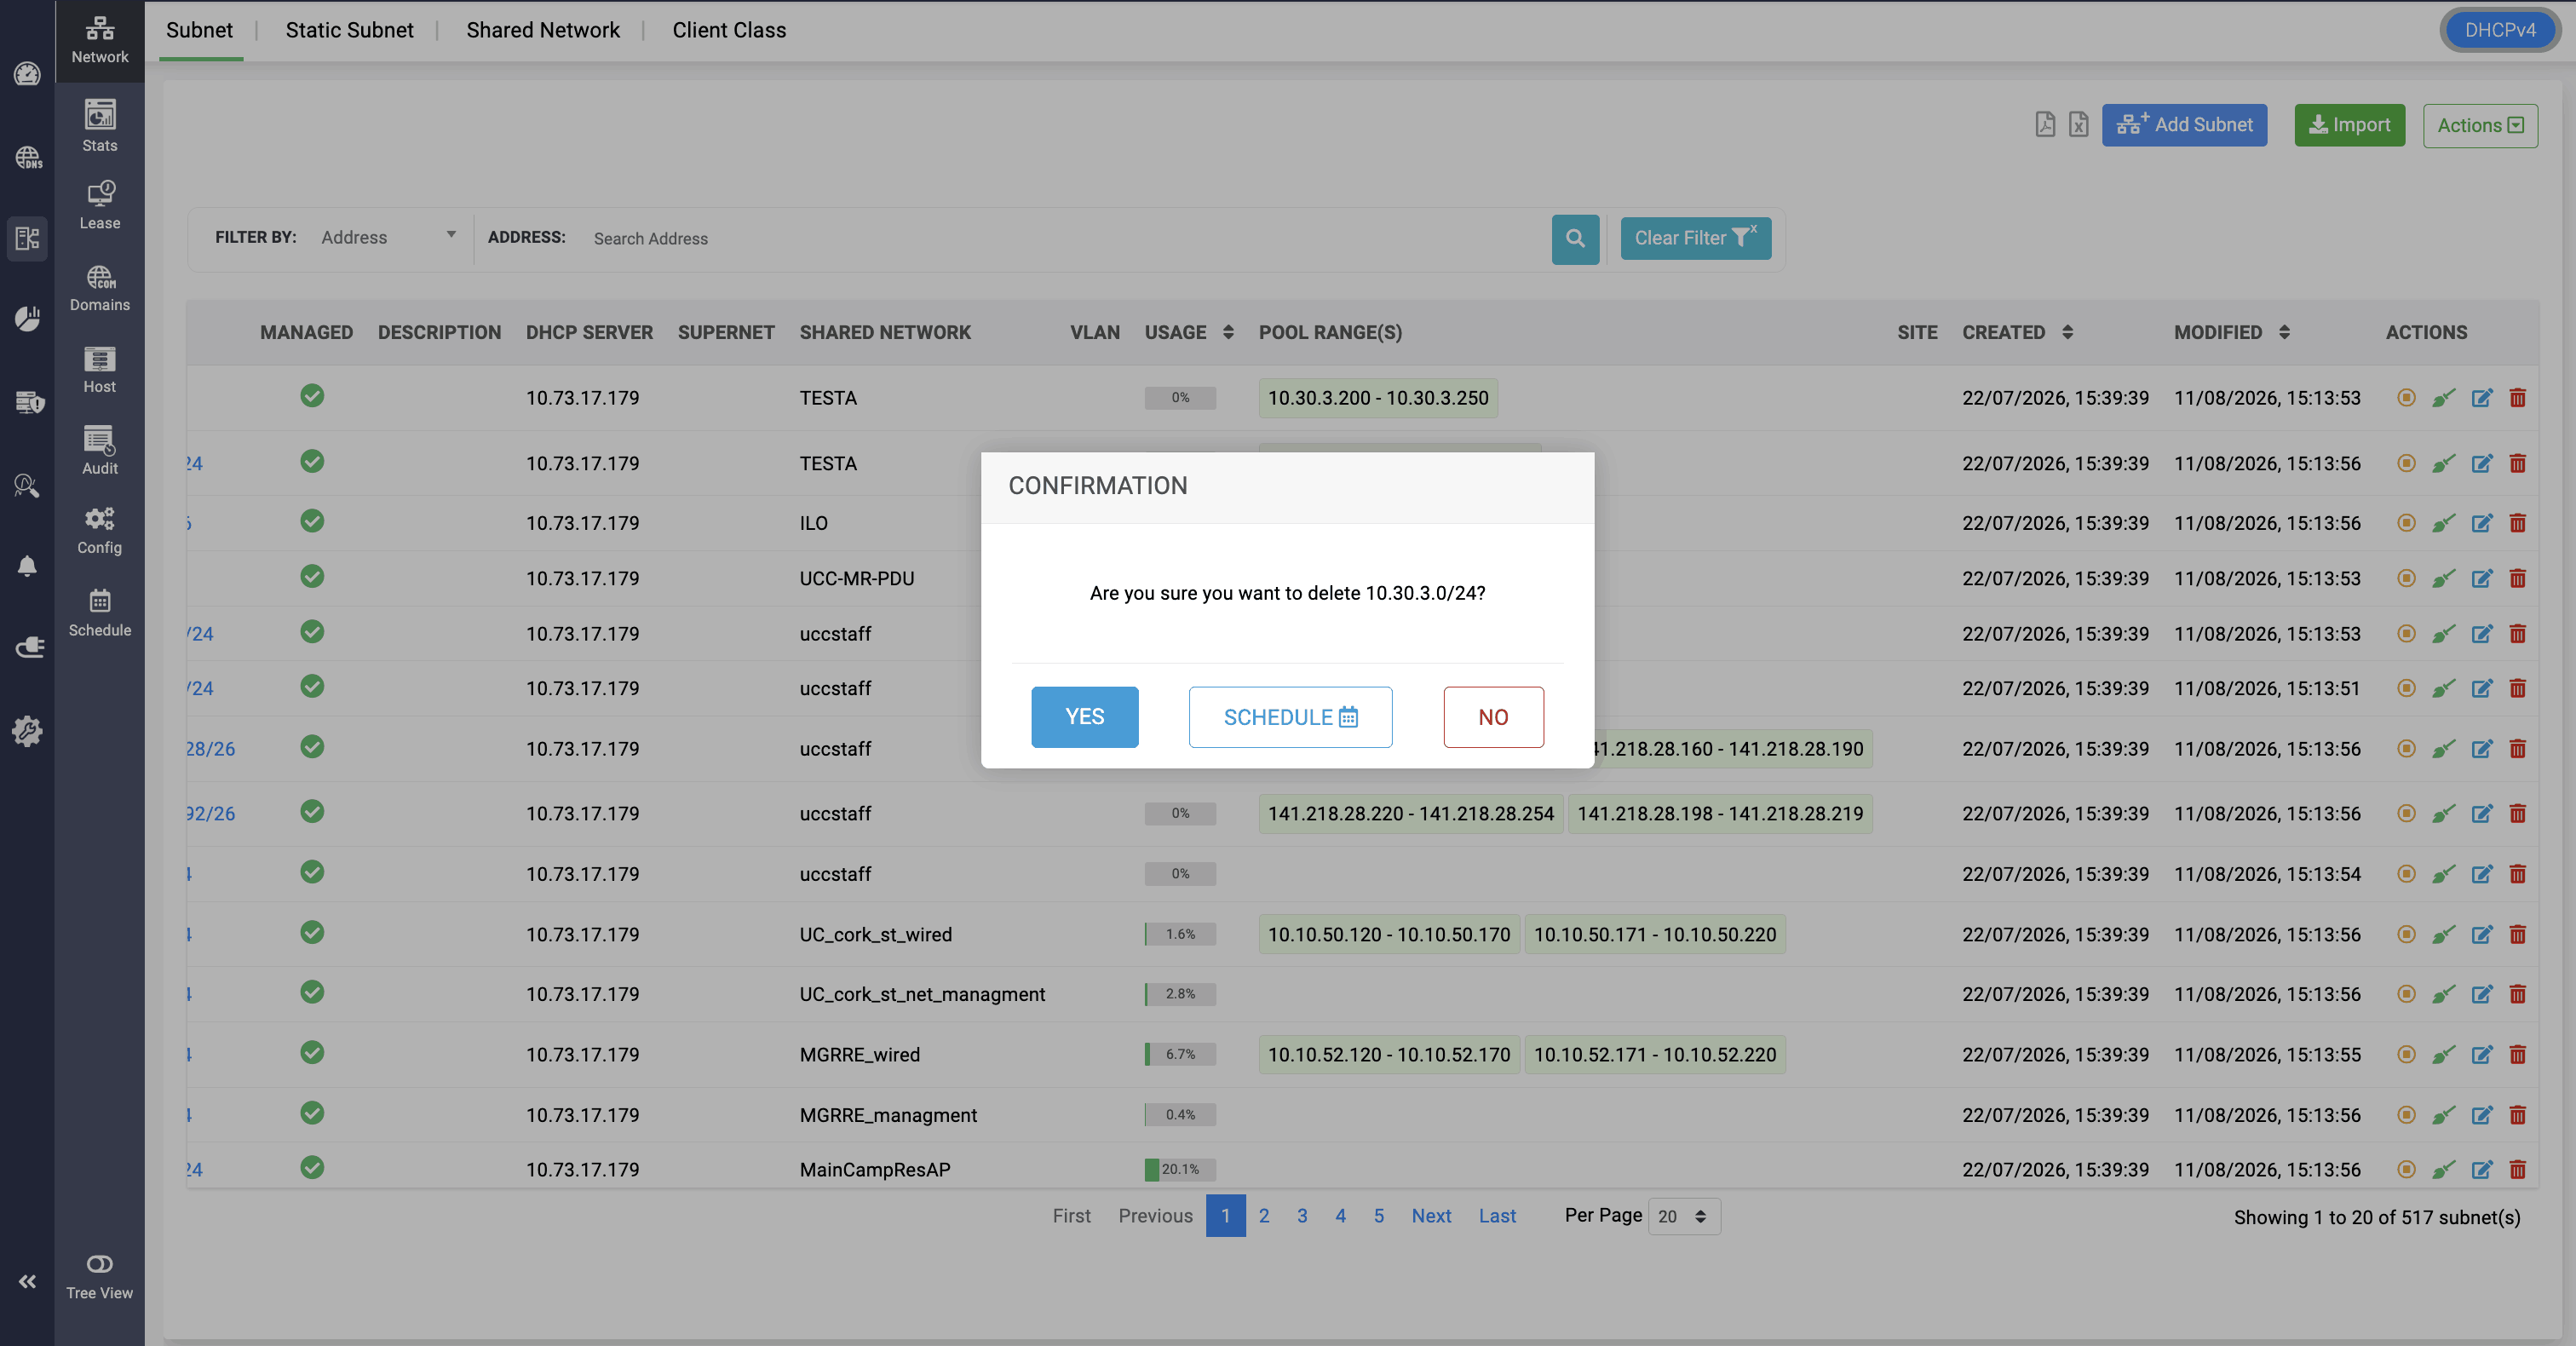Switch to the Client Class tab

[729, 30]
